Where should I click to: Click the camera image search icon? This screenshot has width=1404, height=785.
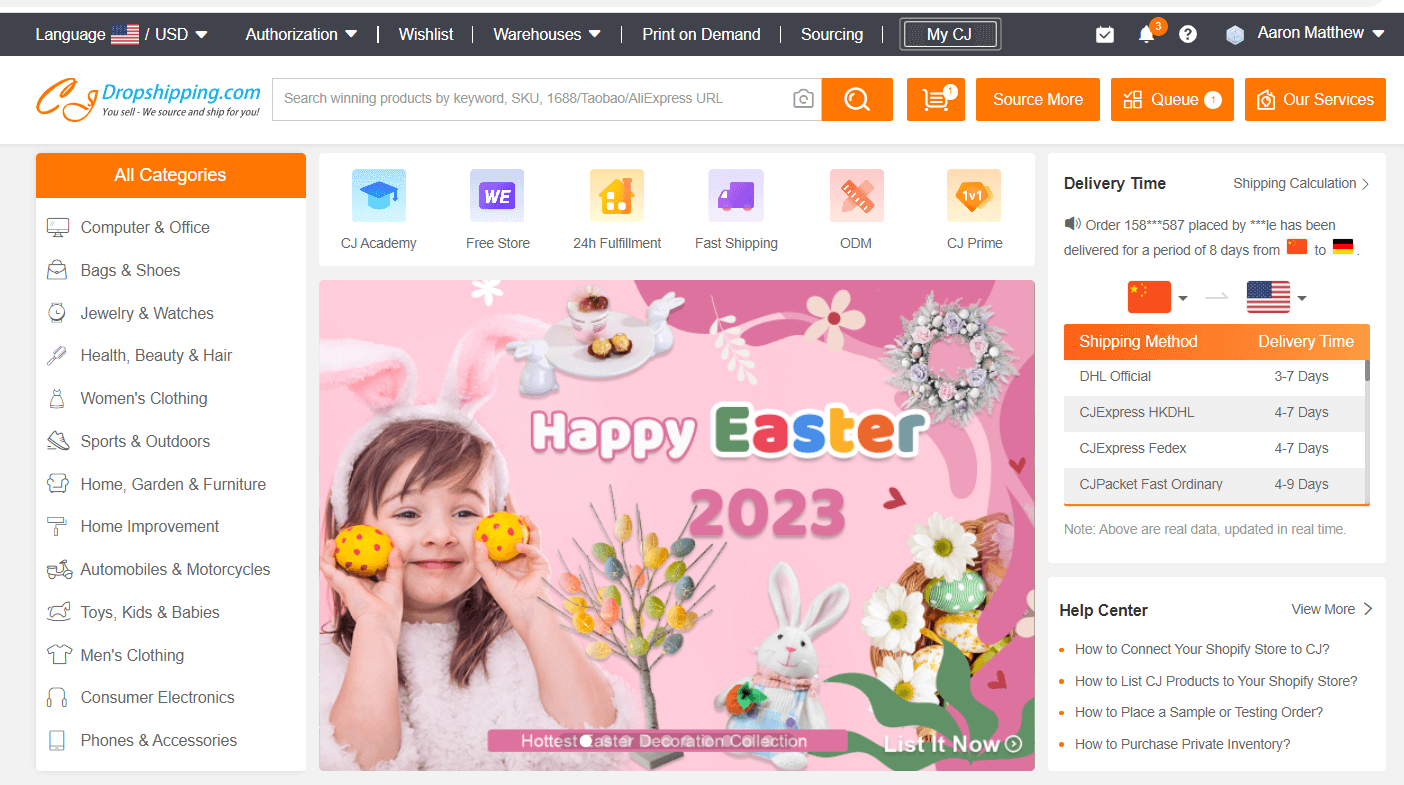tap(802, 99)
